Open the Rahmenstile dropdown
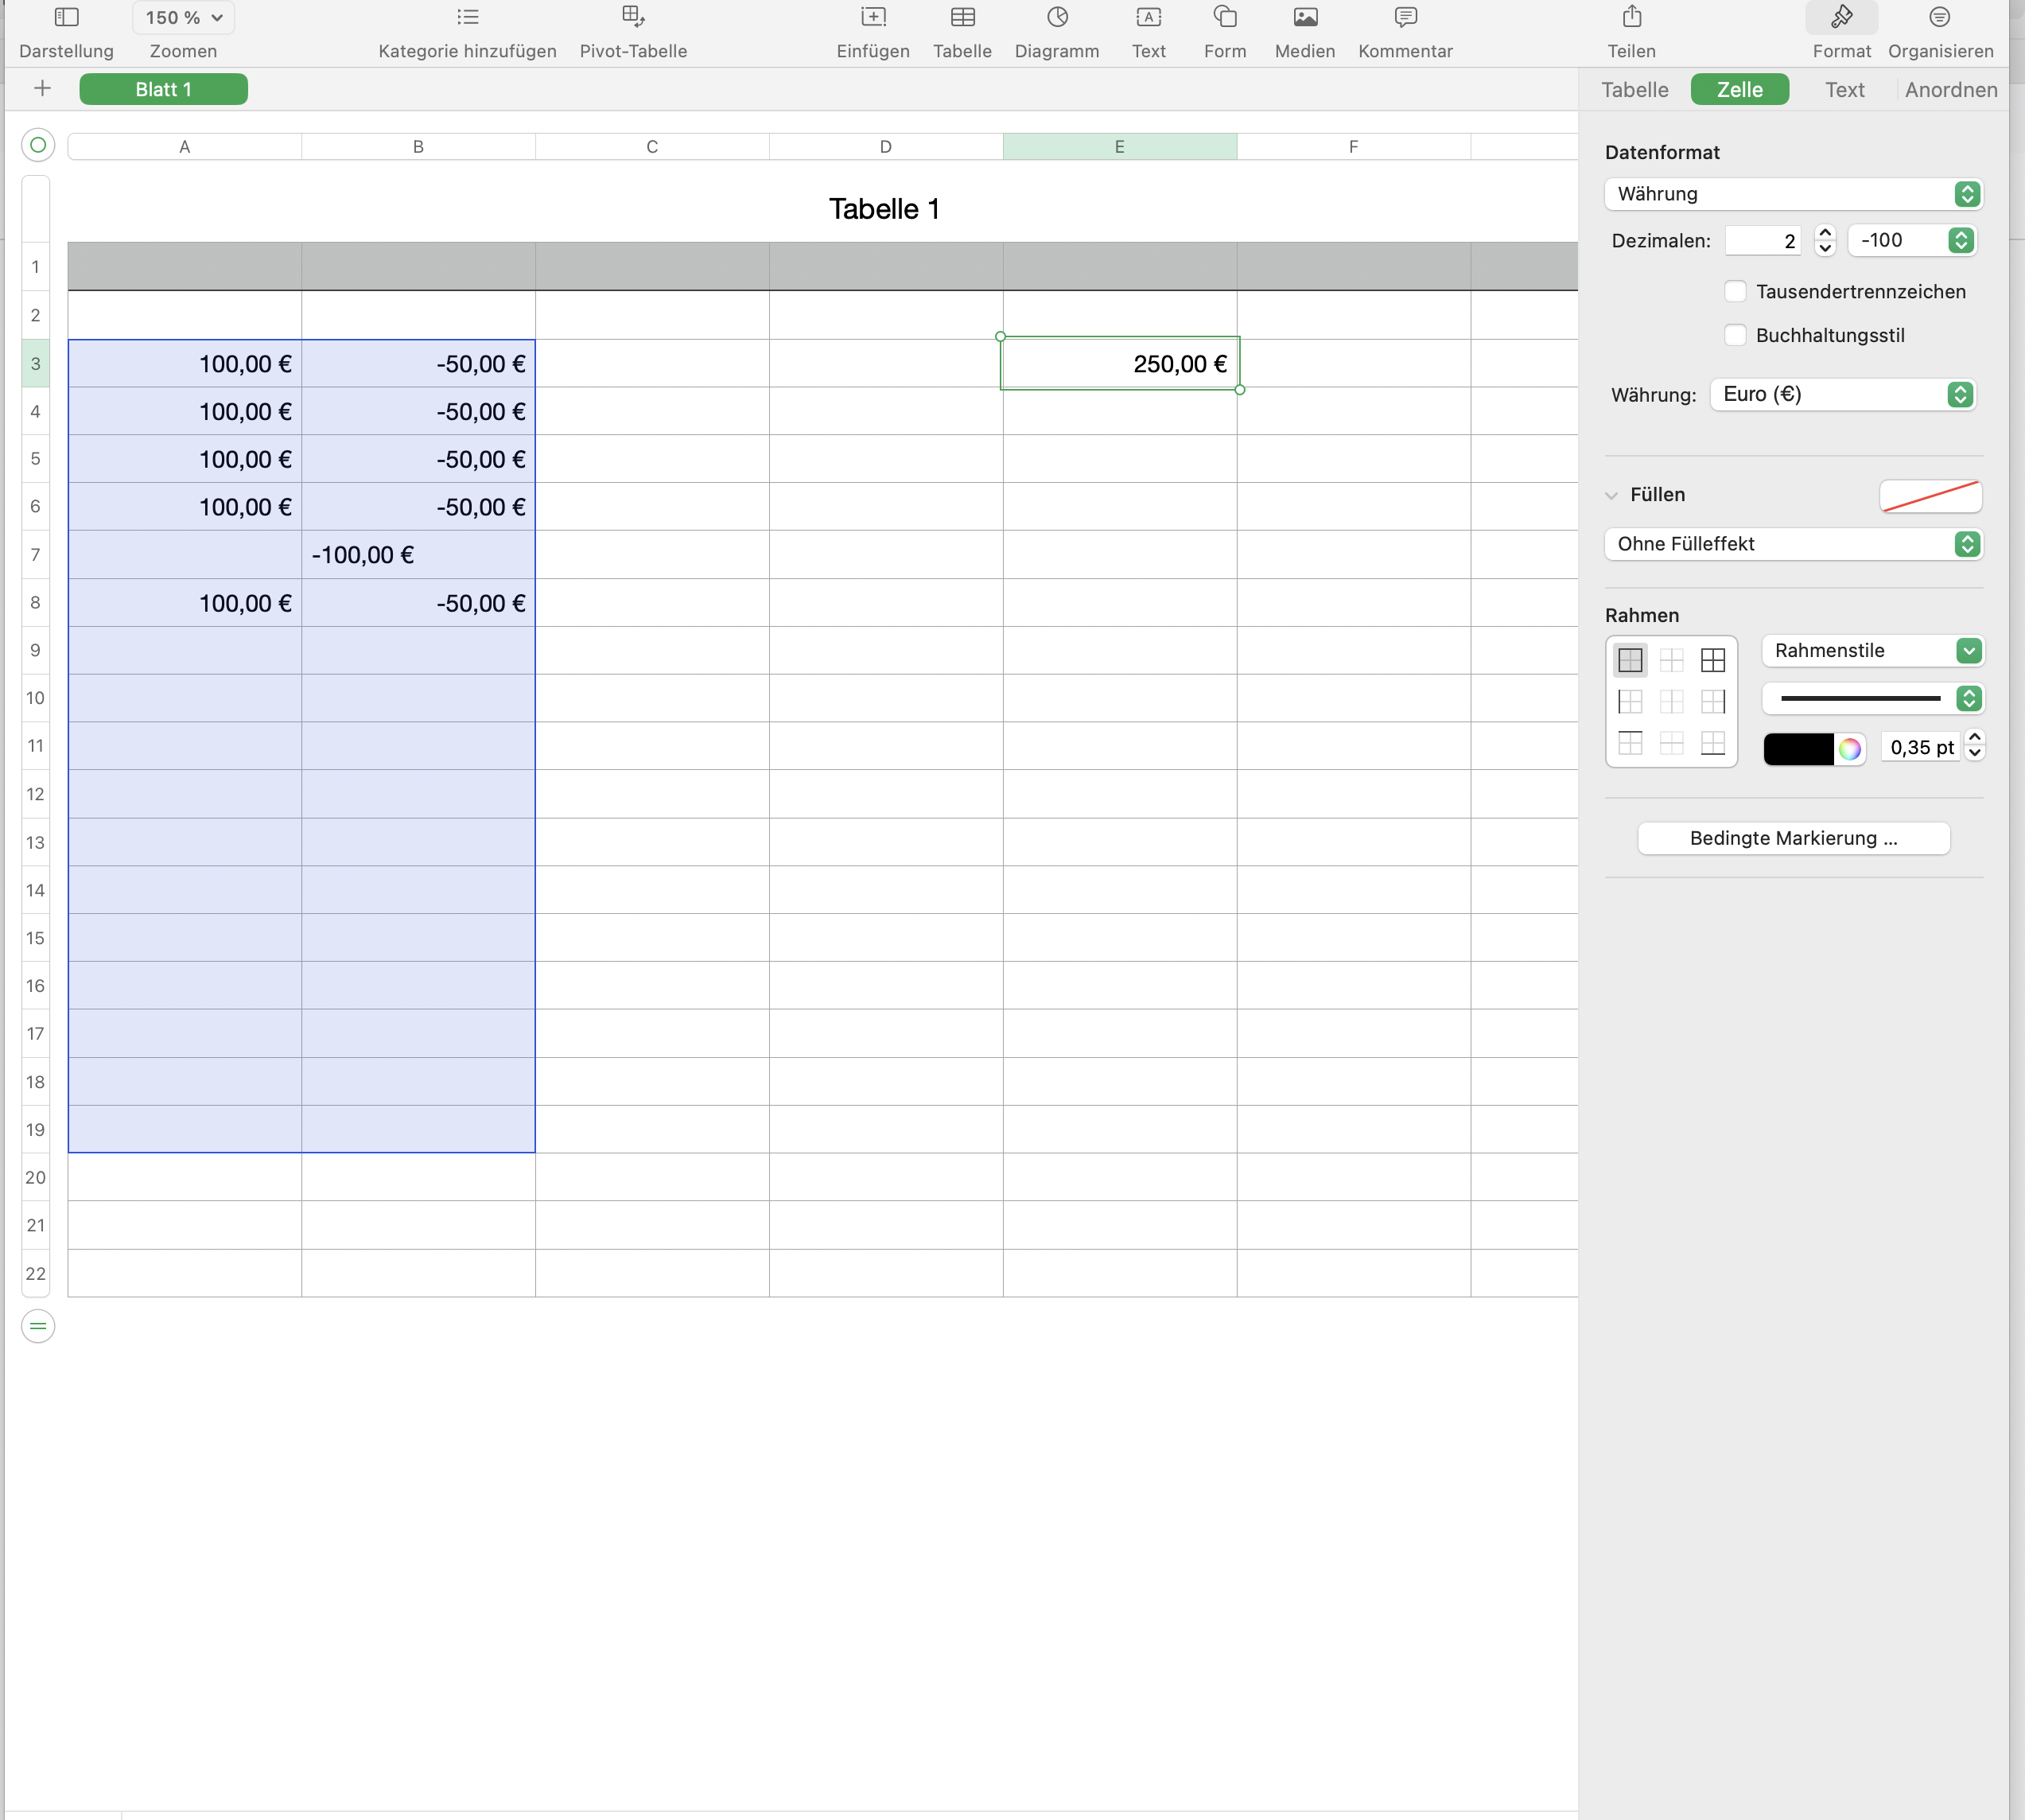2025x1820 pixels. pyautogui.click(x=1871, y=651)
